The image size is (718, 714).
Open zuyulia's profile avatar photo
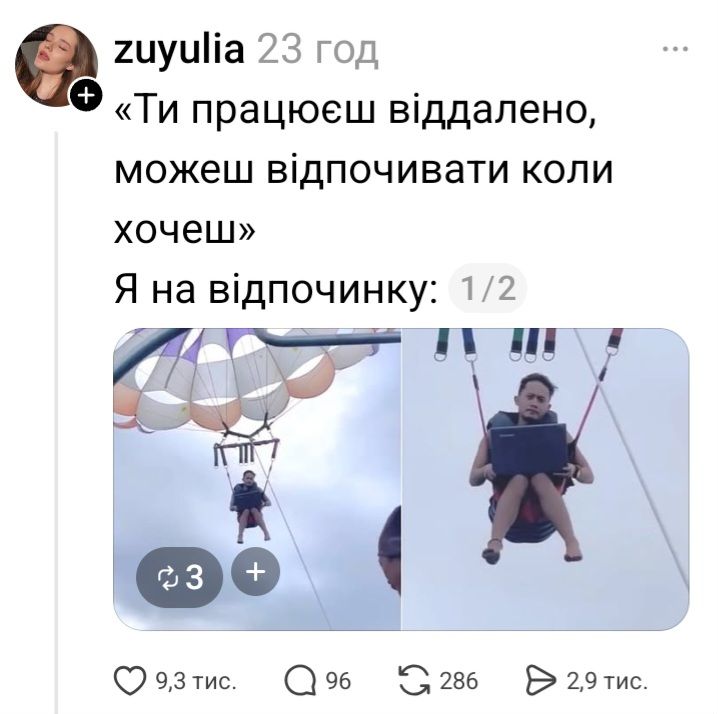click(55, 65)
